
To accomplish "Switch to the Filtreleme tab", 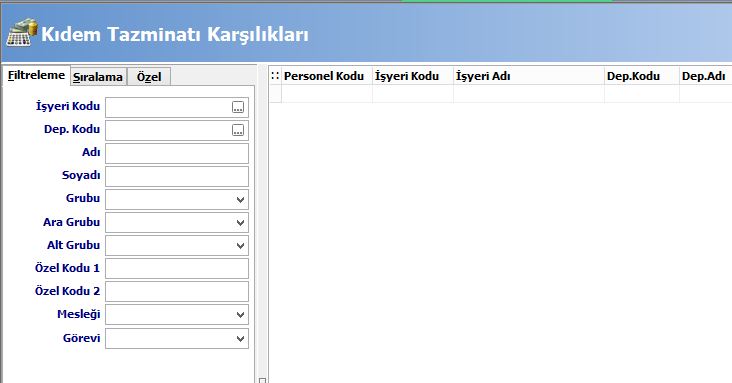I will 36,75.
